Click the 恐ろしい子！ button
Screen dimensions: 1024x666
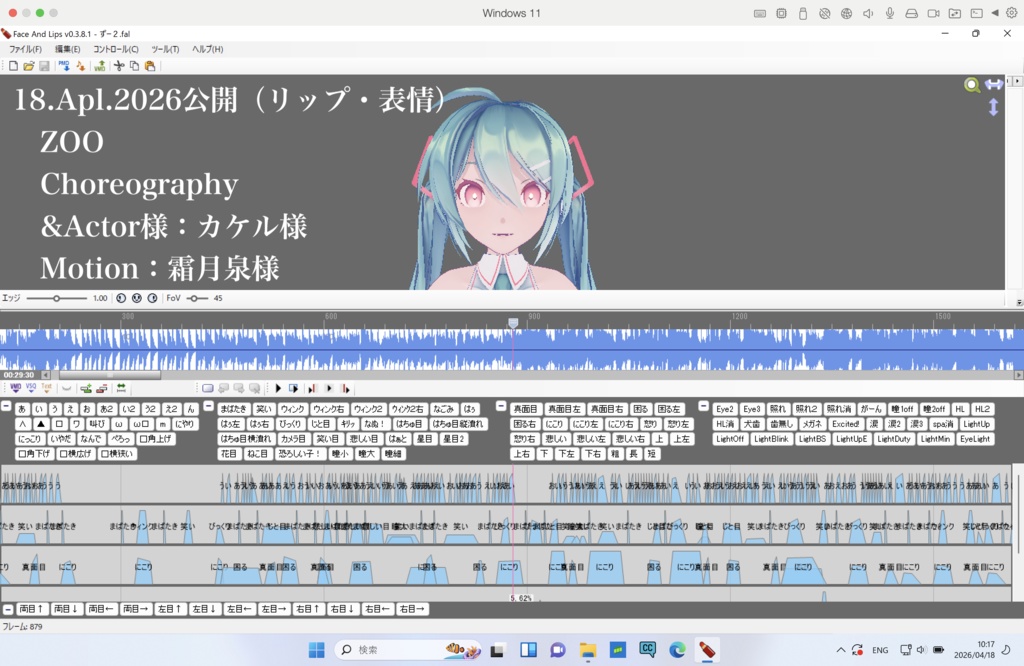click(x=300, y=454)
